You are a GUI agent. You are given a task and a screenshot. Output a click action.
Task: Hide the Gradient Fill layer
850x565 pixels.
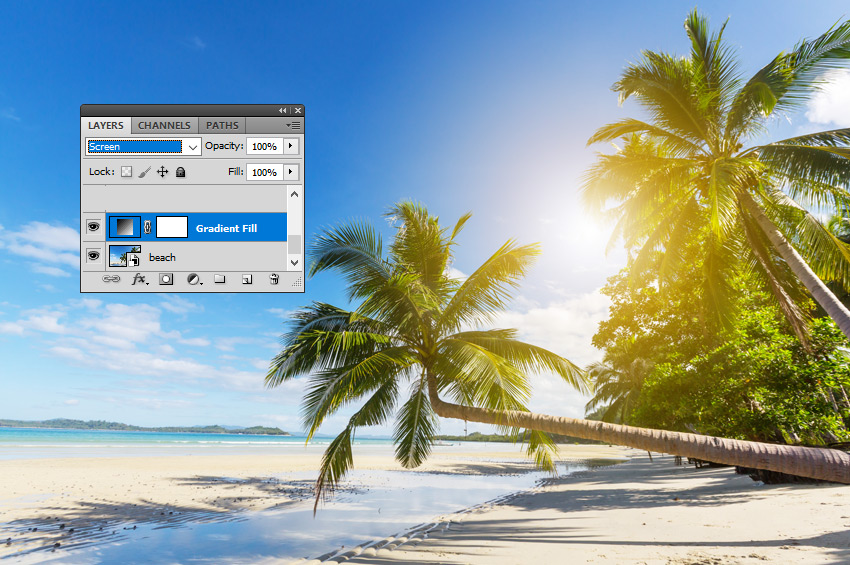pyautogui.click(x=93, y=228)
